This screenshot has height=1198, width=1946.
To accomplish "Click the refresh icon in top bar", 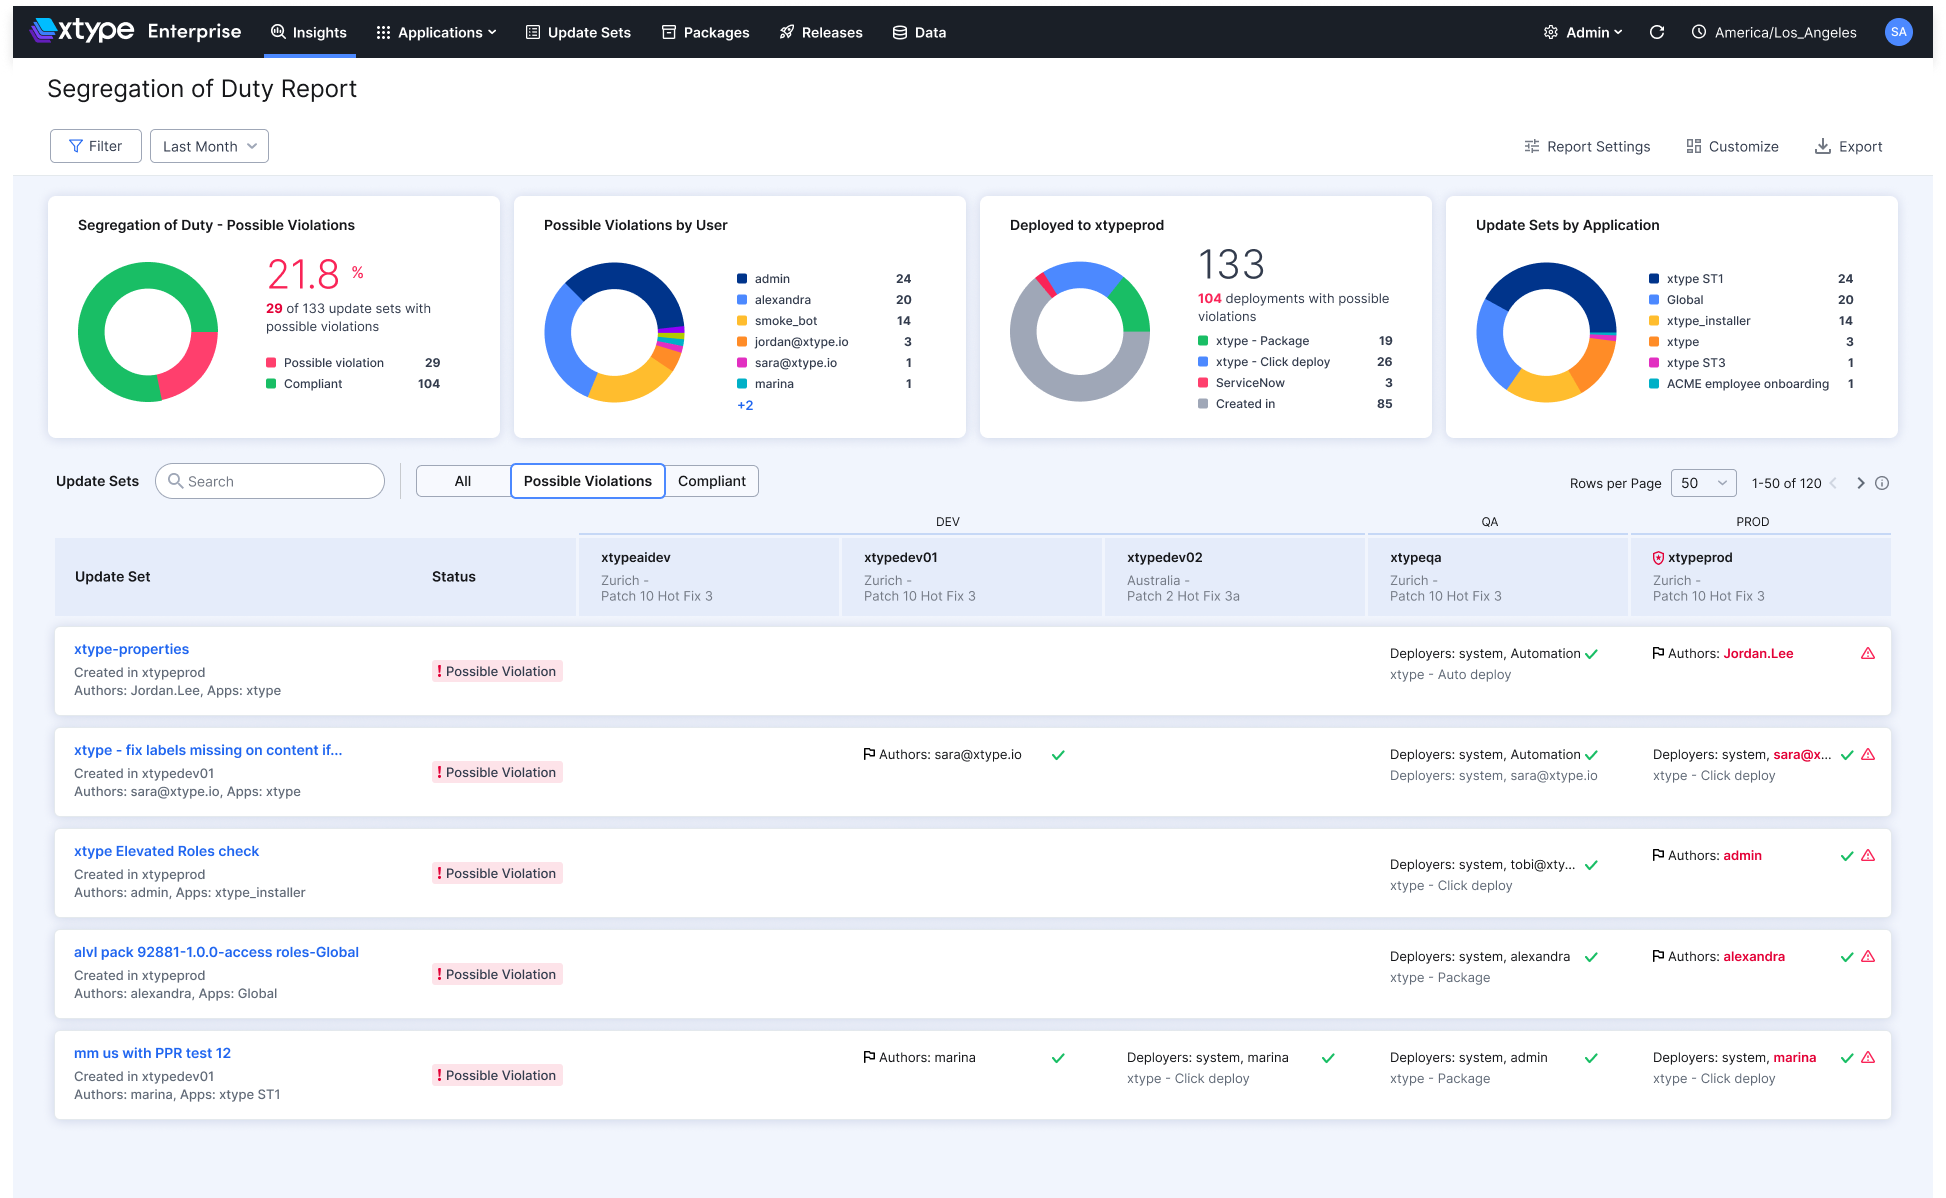I will [x=1657, y=32].
